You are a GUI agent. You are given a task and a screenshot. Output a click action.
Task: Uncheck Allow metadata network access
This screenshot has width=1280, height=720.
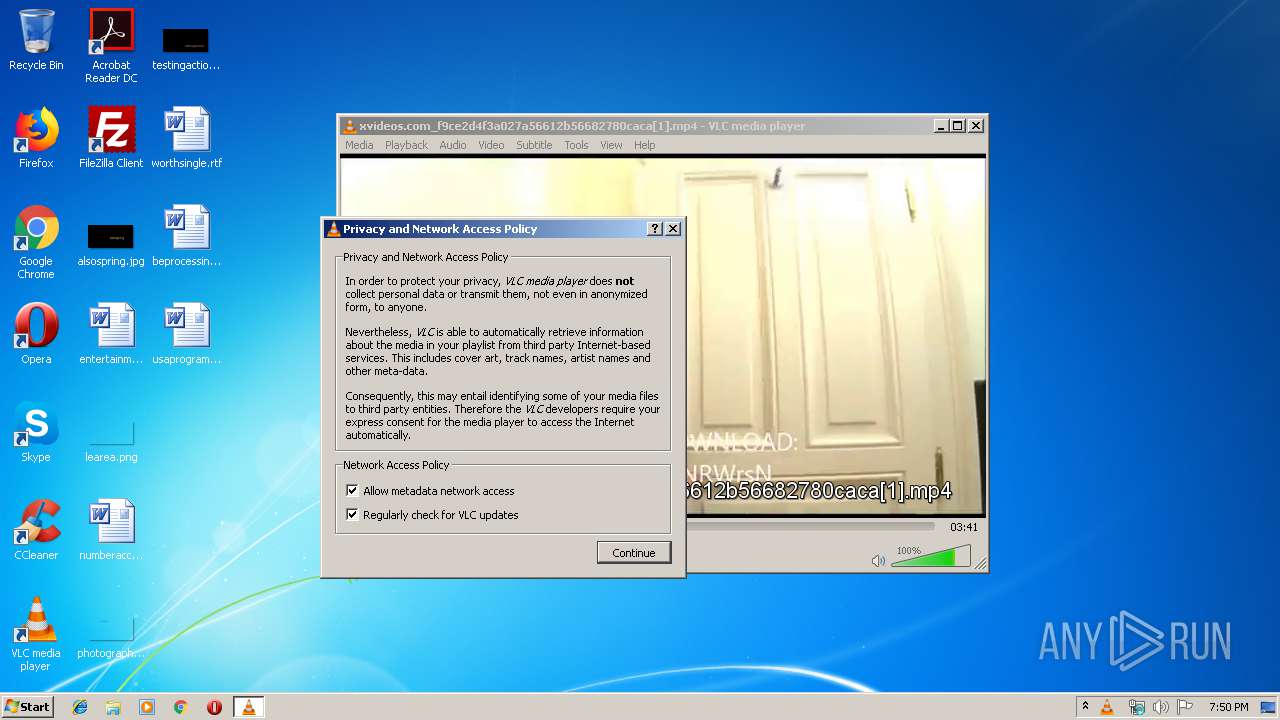tap(352, 491)
